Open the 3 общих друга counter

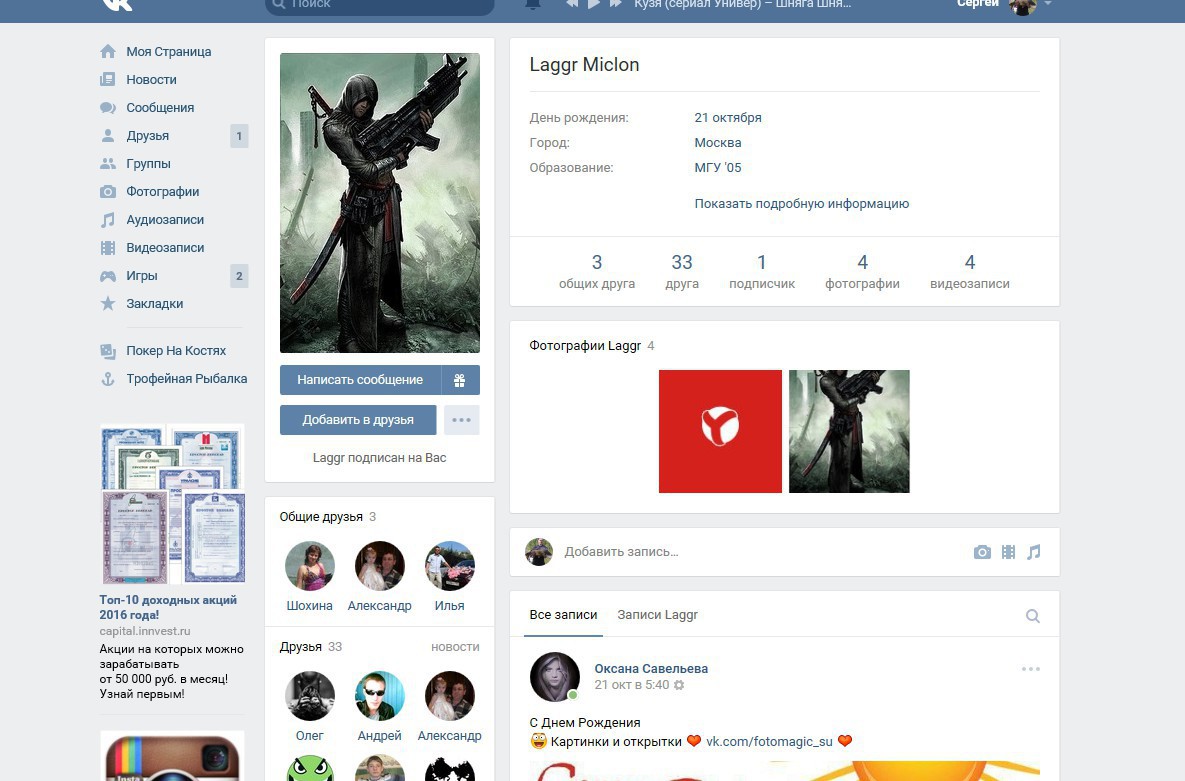596,272
